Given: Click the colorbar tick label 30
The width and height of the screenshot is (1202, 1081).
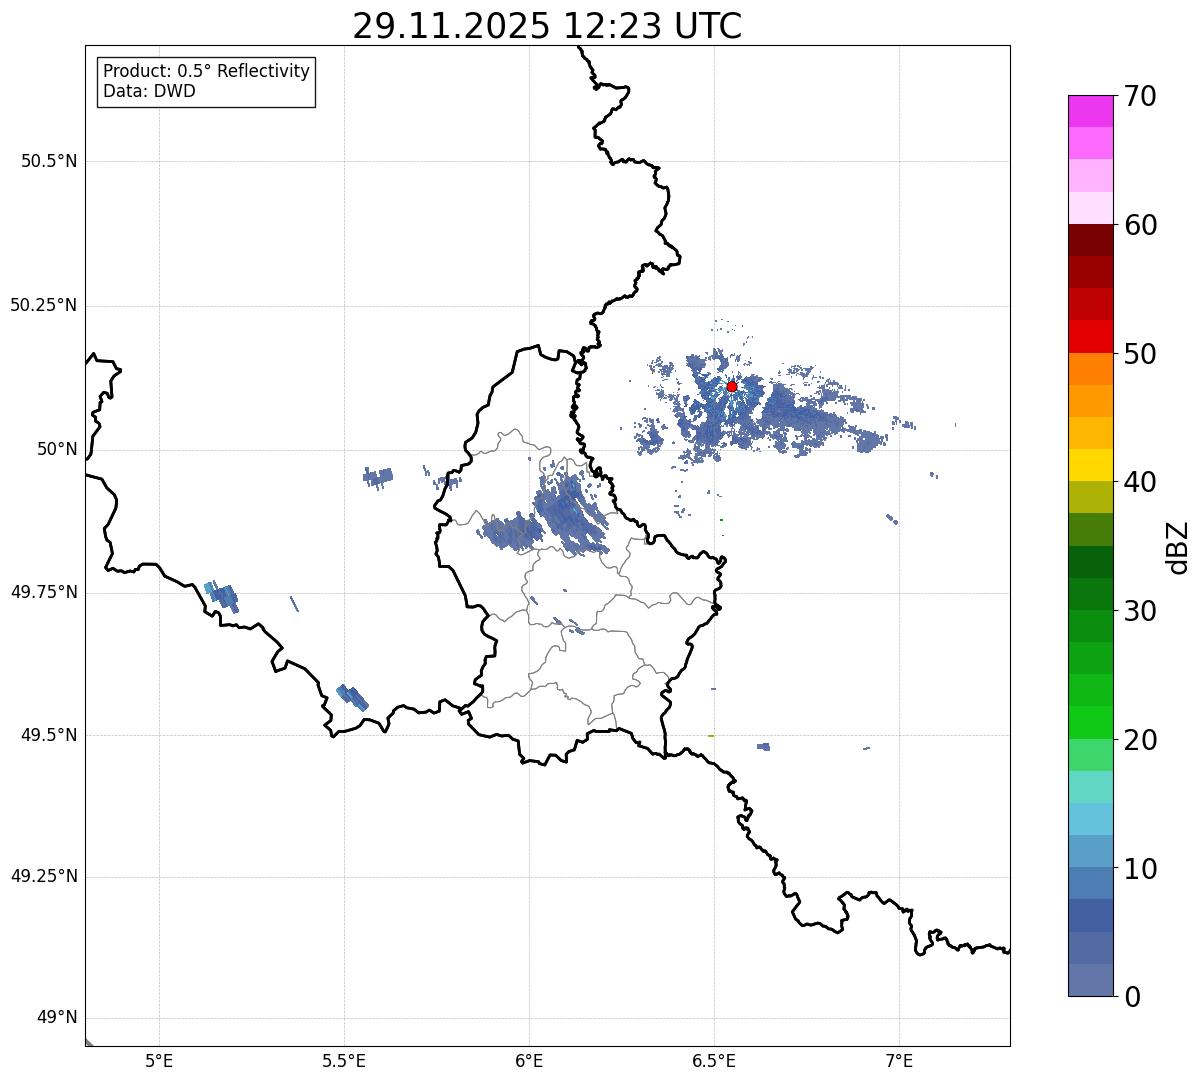Looking at the screenshot, I should click(x=1140, y=611).
